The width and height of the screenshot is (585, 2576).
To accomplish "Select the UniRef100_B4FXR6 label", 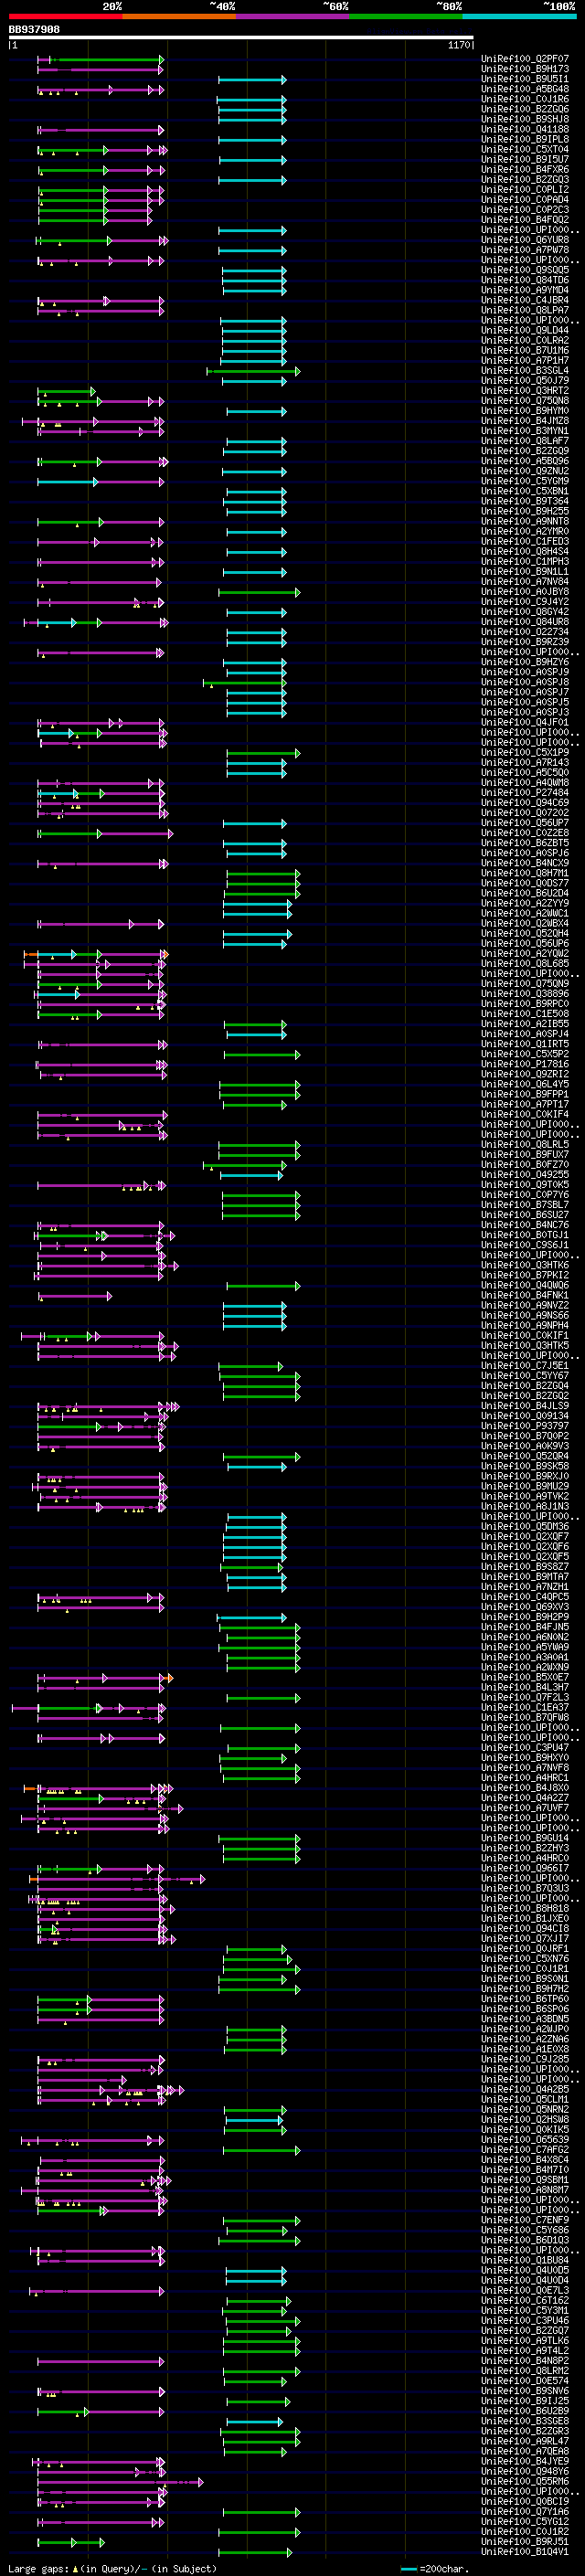I will tap(525, 170).
